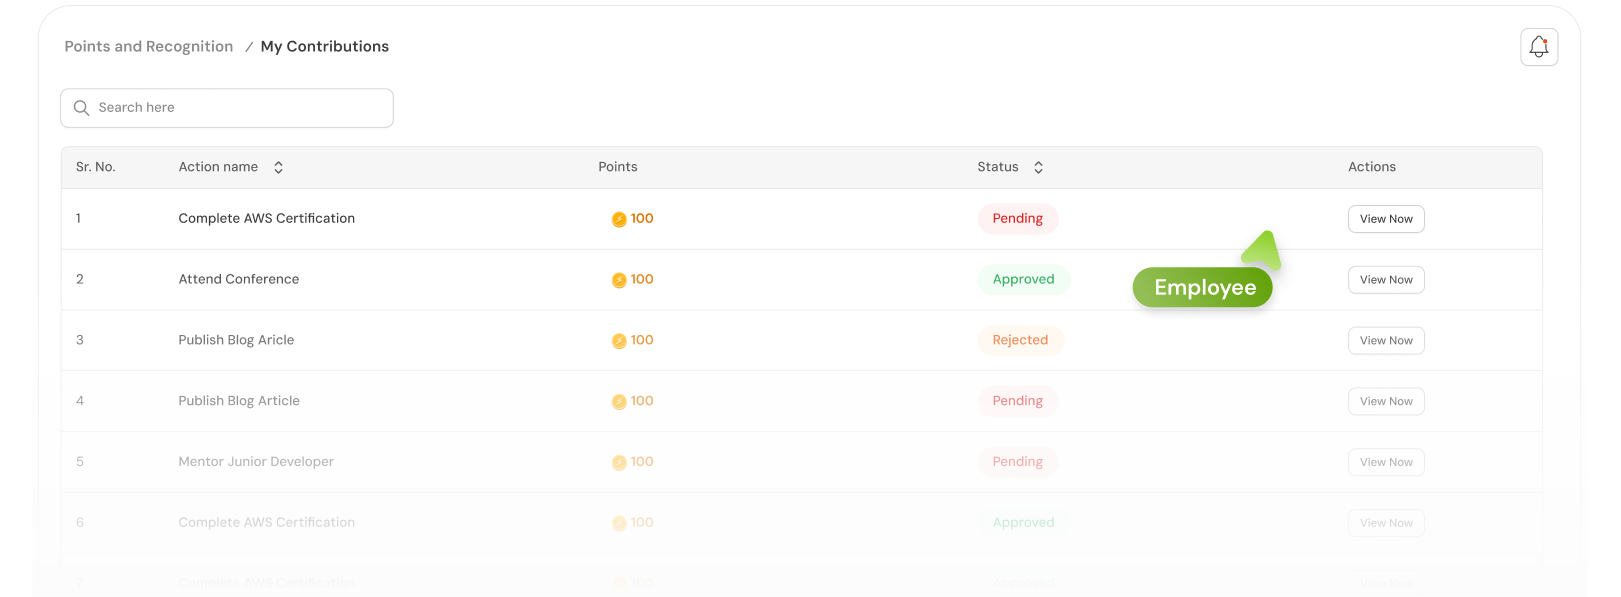Screen dimensions: 1621x597
Task: Click View Now for Mentor Junior Developer
Action: [1386, 462]
